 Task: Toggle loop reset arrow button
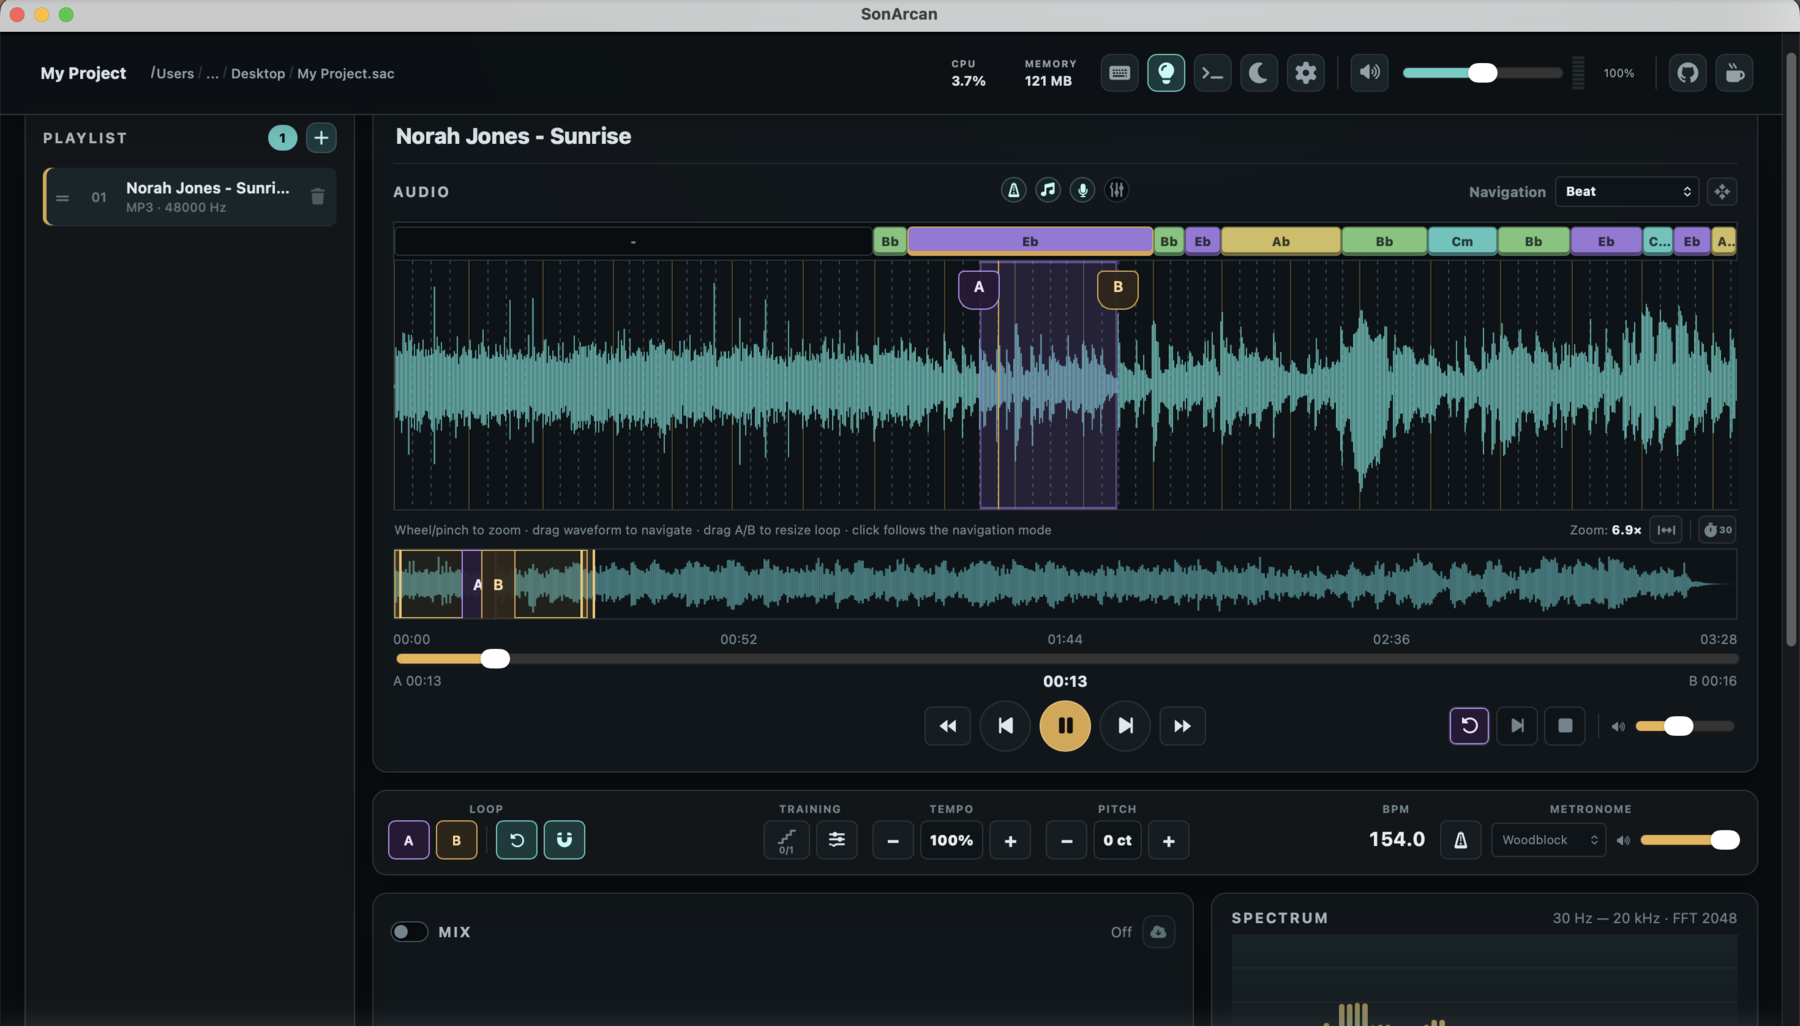click(x=517, y=840)
